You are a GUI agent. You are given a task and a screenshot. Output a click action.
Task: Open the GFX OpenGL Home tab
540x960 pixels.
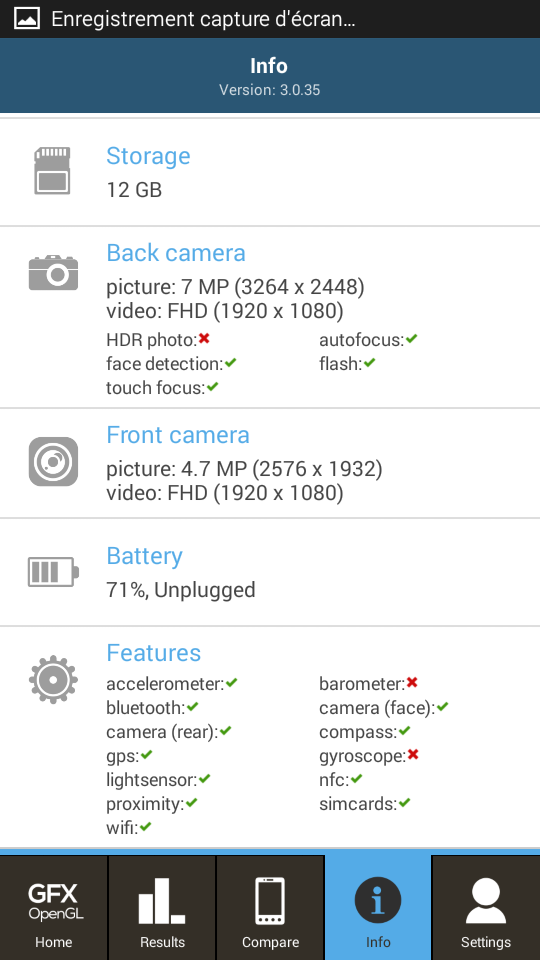tap(54, 907)
